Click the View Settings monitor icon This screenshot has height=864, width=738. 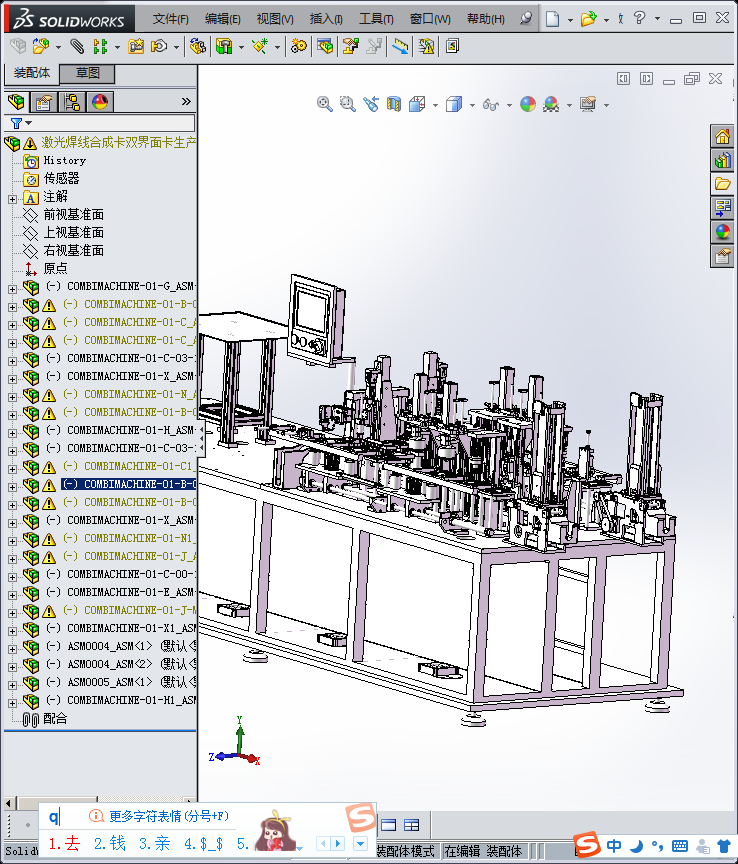pyautogui.click(x=589, y=104)
